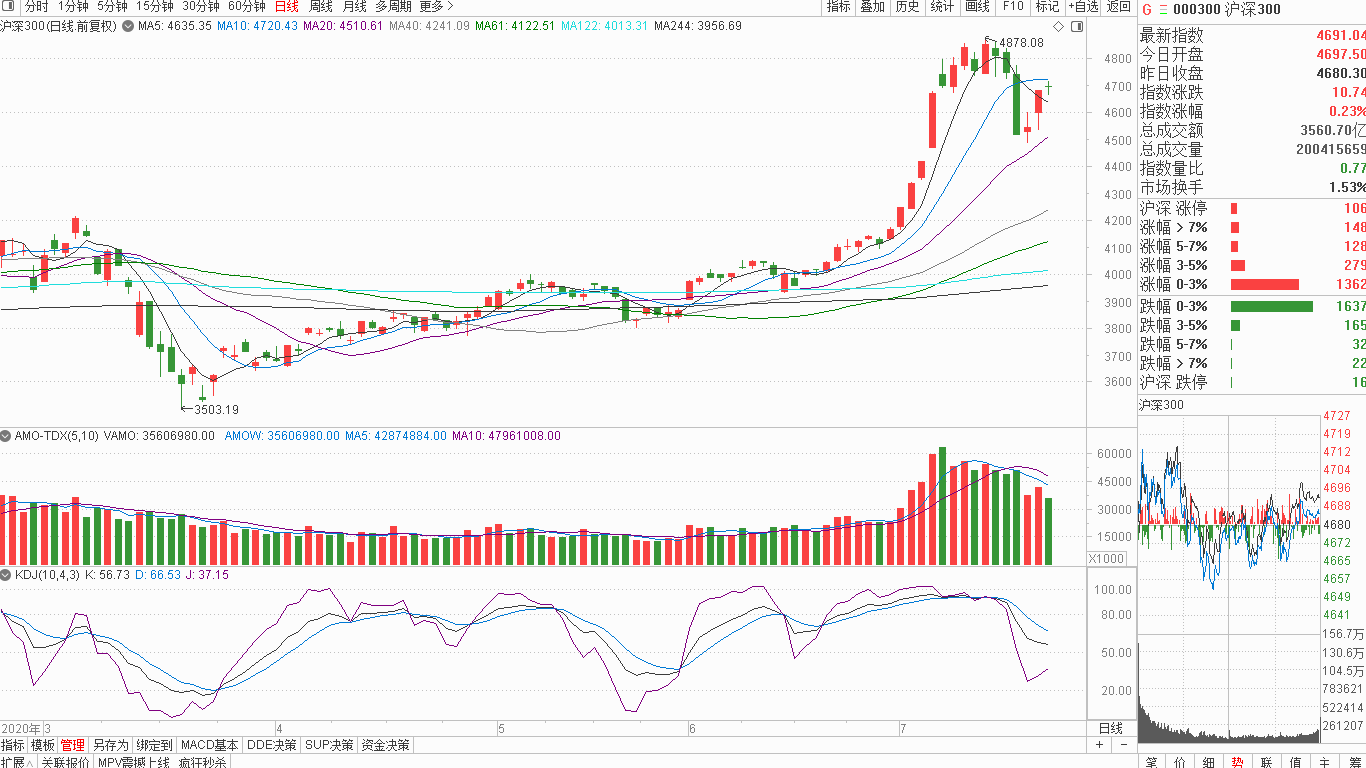This screenshot has height=768, width=1366.
Task: Click the red G icon
Action: click(1147, 9)
